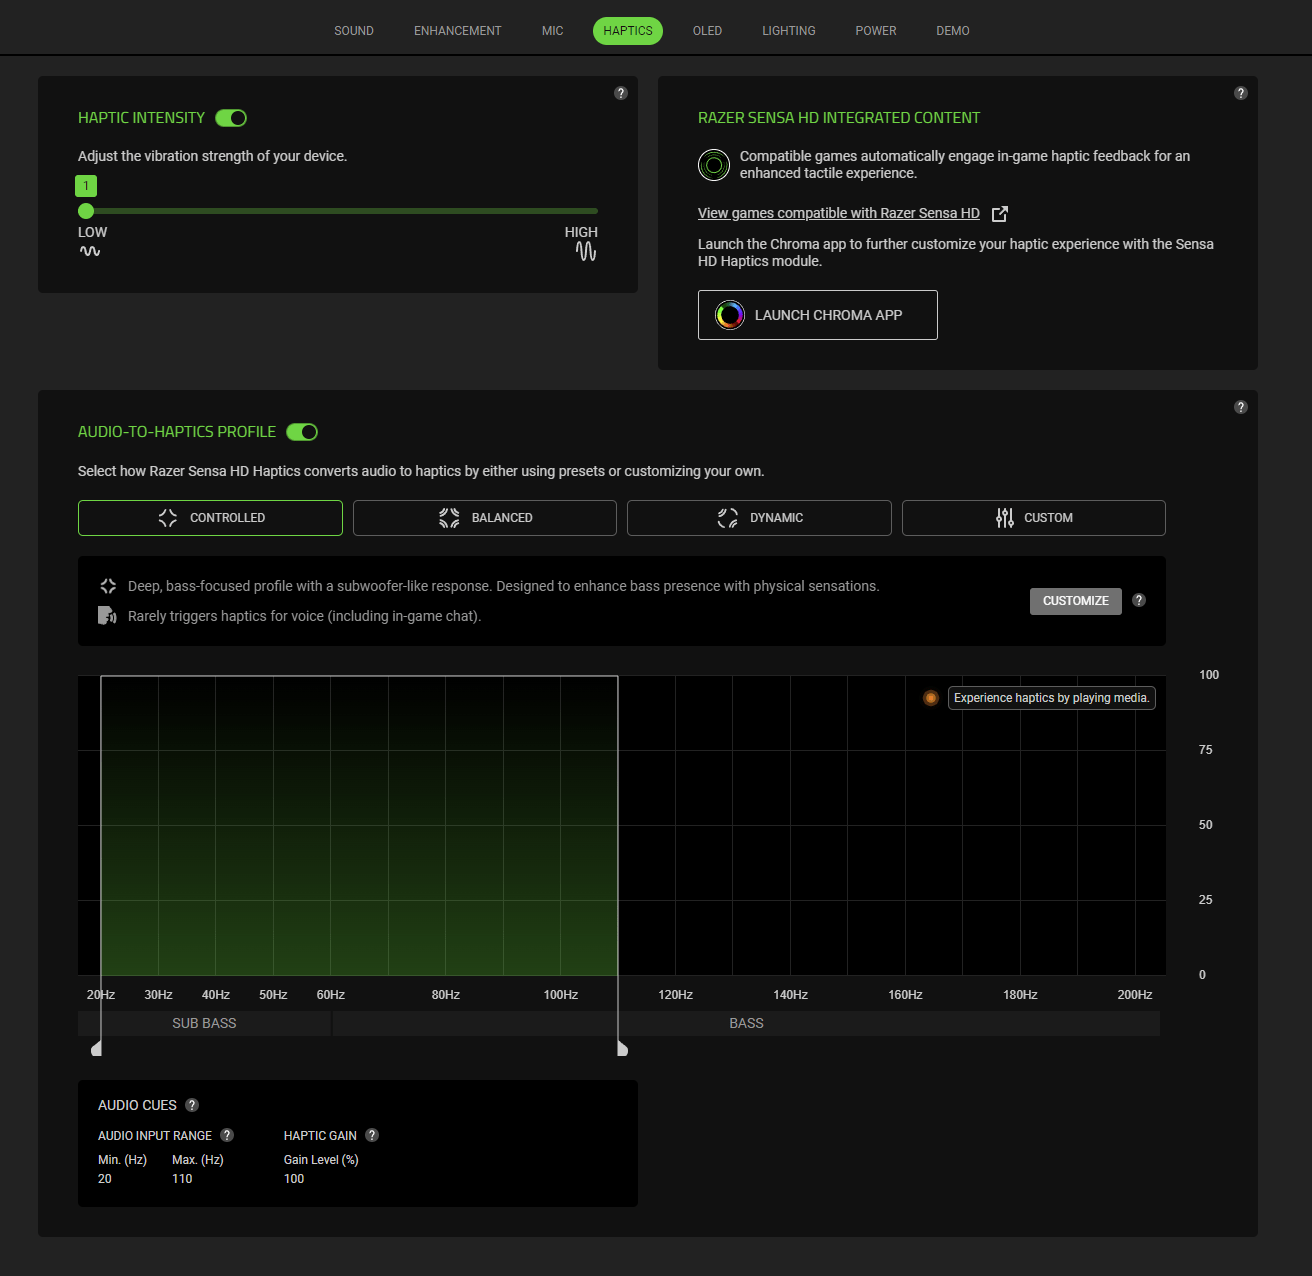Open the View games compatible with Razer Sensa HD link
This screenshot has width=1312, height=1276.
point(838,213)
